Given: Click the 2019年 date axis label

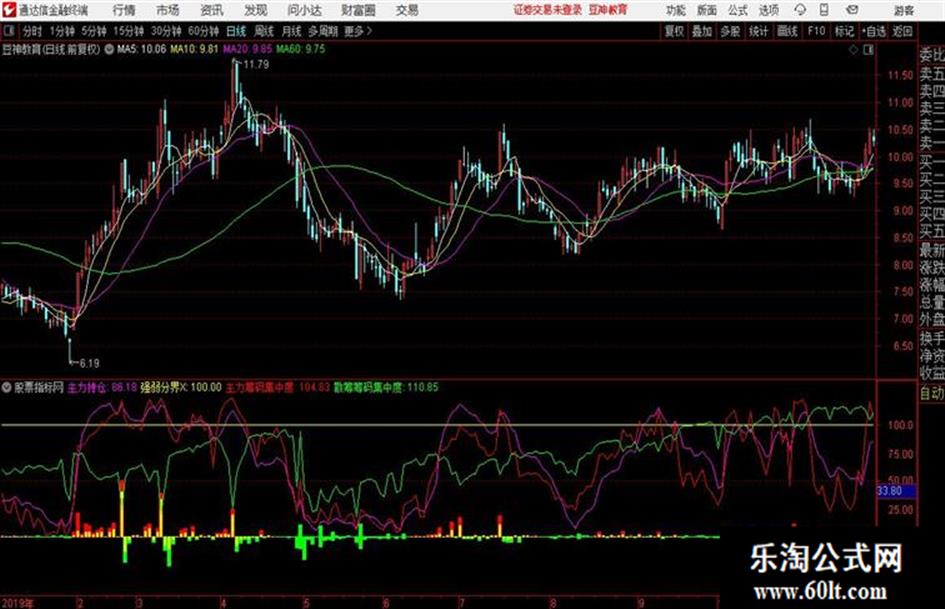Looking at the screenshot, I should [x=18, y=602].
